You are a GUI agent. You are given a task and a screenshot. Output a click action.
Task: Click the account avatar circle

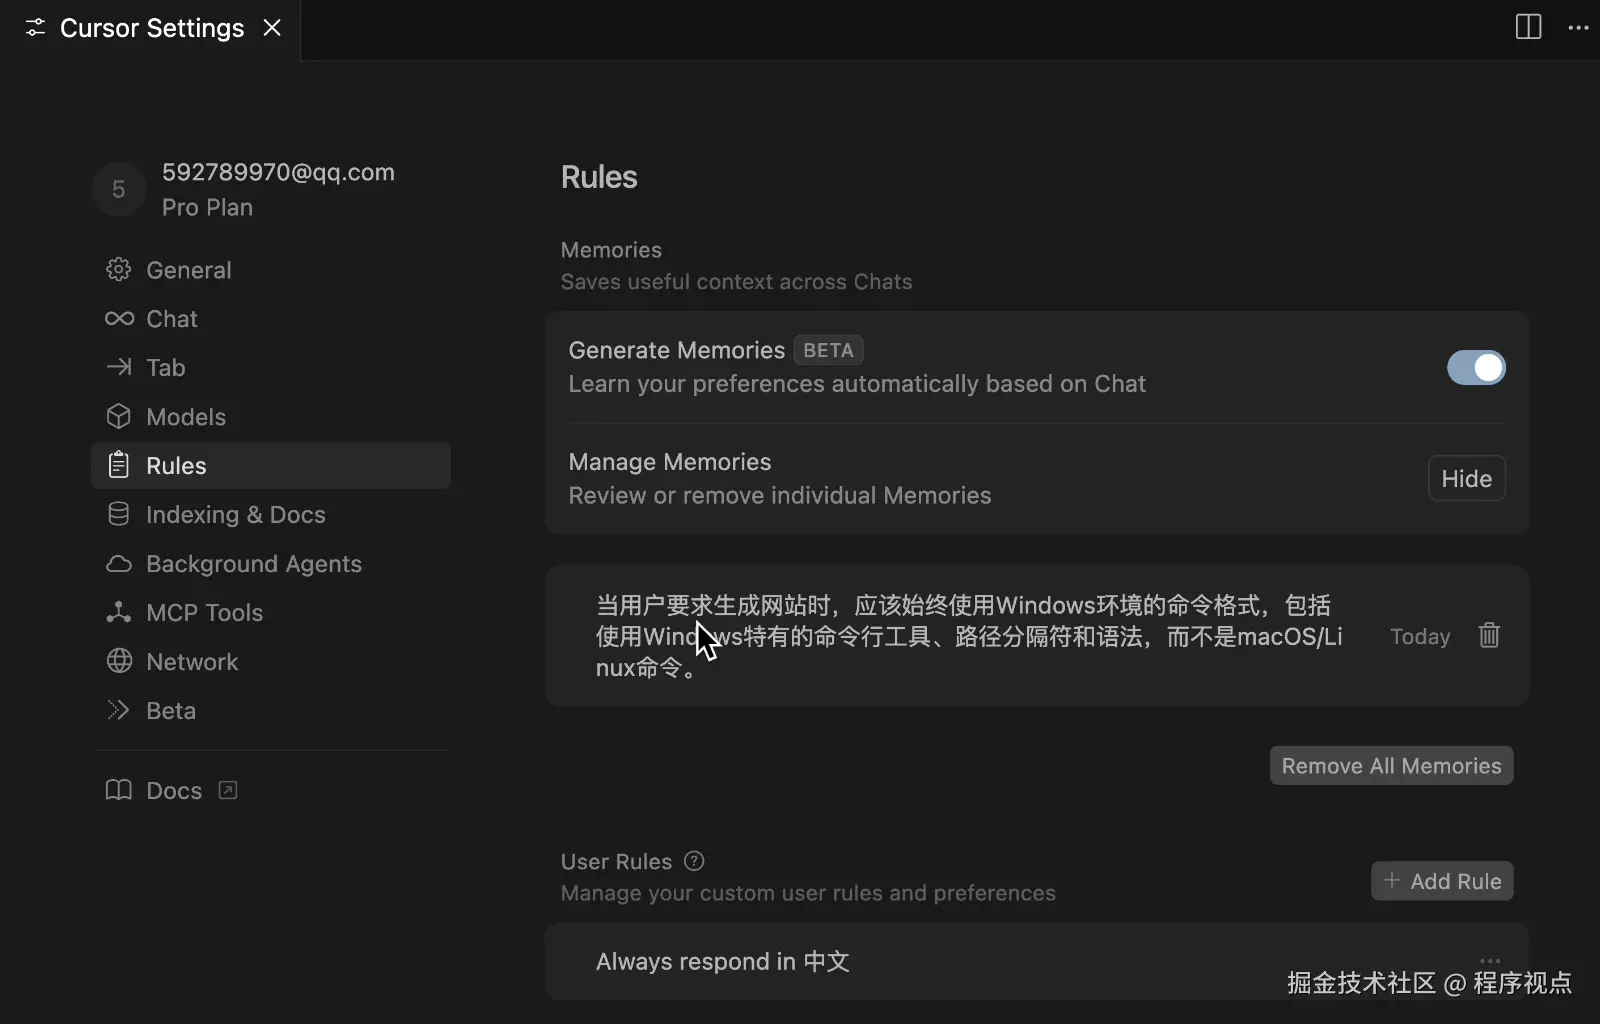pyautogui.click(x=118, y=189)
